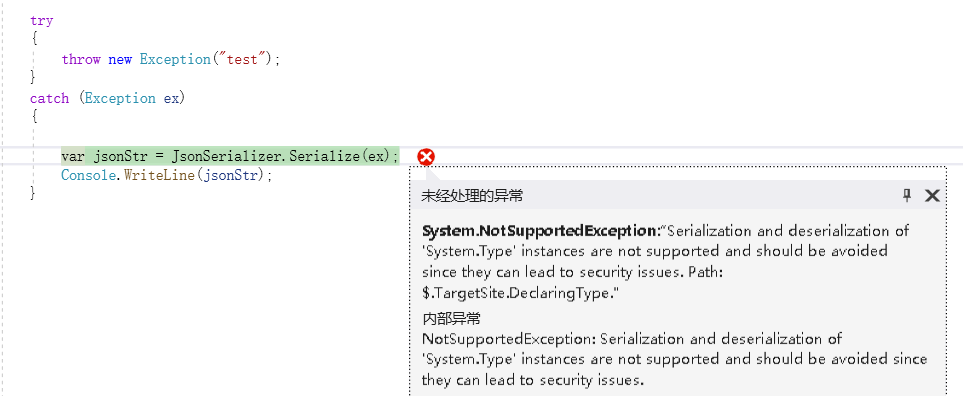The image size is (963, 396).
Task: Click the Serialize method call
Action: click(324, 156)
